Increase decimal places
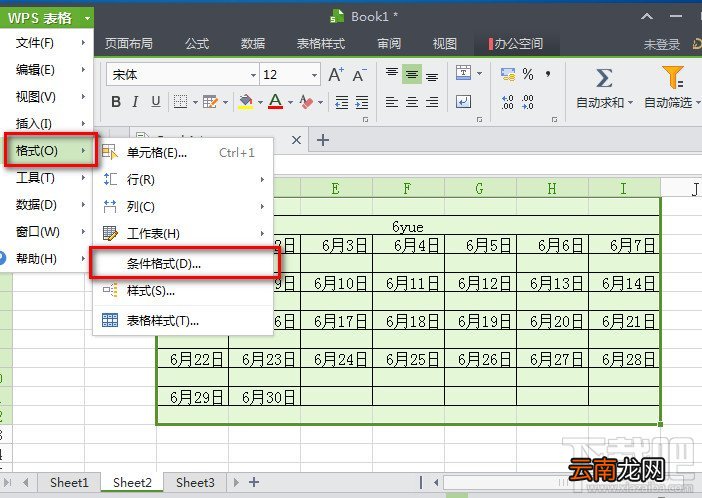702x498 pixels. [507, 102]
